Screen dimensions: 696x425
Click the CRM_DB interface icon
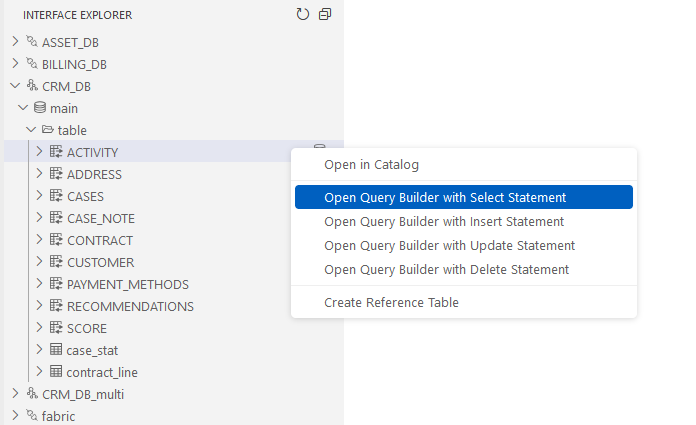point(31,86)
